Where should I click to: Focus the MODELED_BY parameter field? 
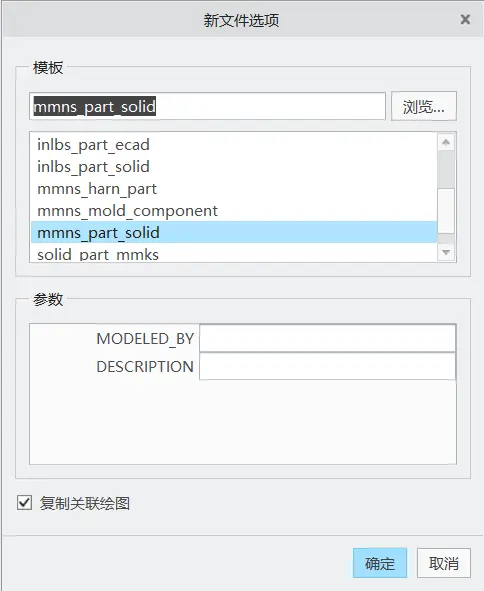327,338
